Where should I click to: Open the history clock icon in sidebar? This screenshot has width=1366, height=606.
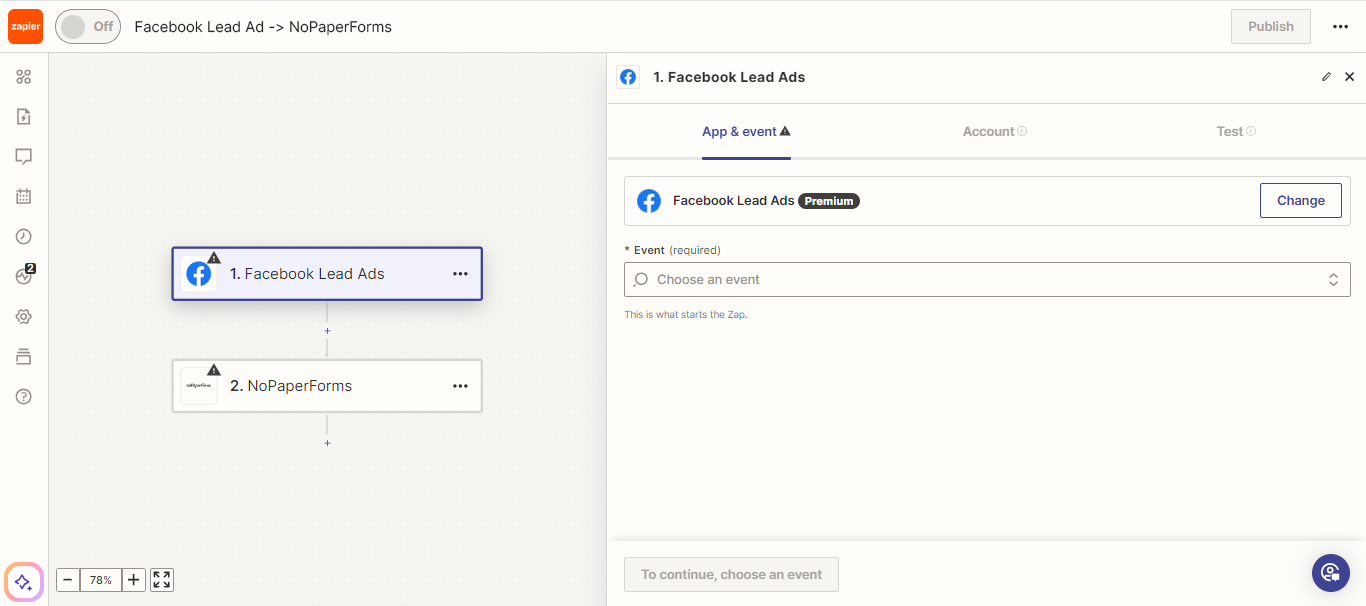click(x=24, y=237)
